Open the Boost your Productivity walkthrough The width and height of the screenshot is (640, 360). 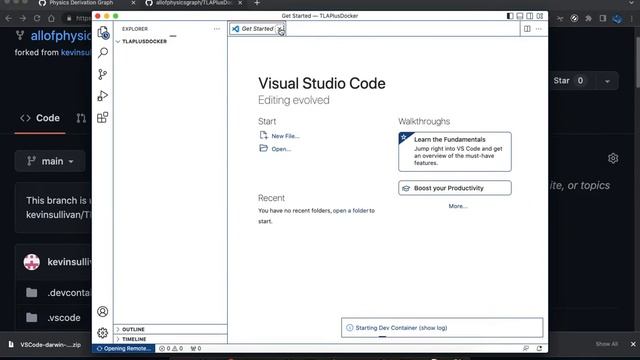[455, 188]
